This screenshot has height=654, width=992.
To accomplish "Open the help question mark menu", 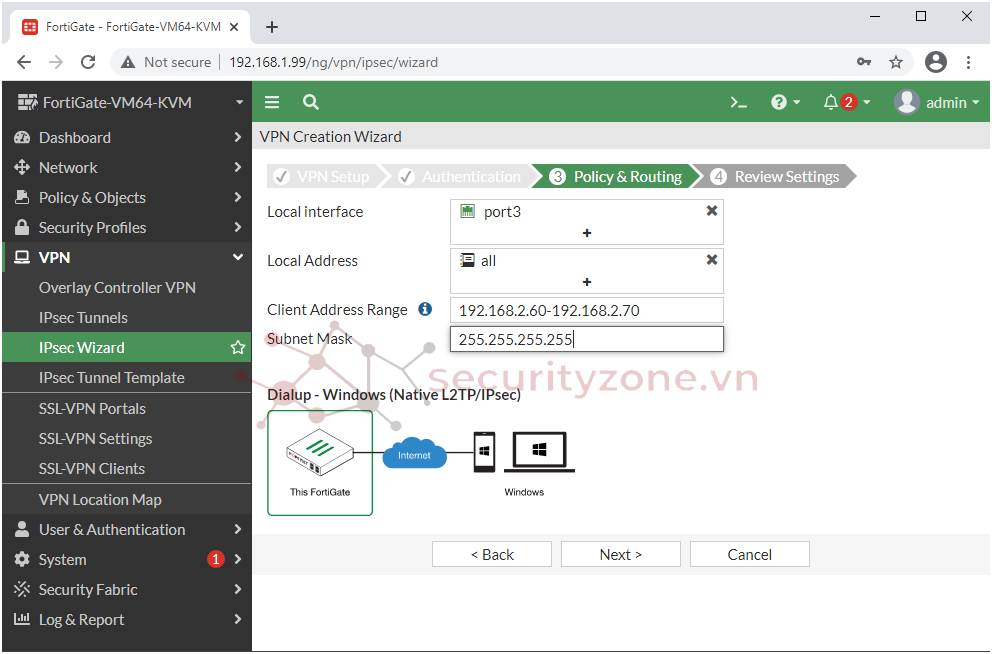I will pos(785,102).
